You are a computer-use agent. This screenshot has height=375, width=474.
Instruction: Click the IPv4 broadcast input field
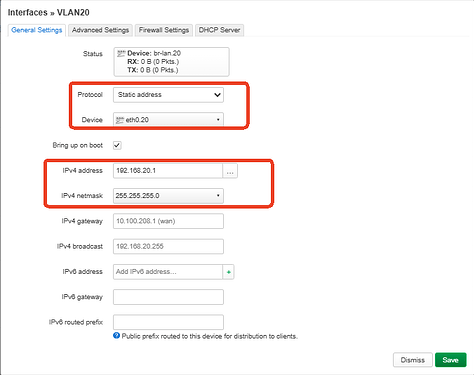coord(168,246)
